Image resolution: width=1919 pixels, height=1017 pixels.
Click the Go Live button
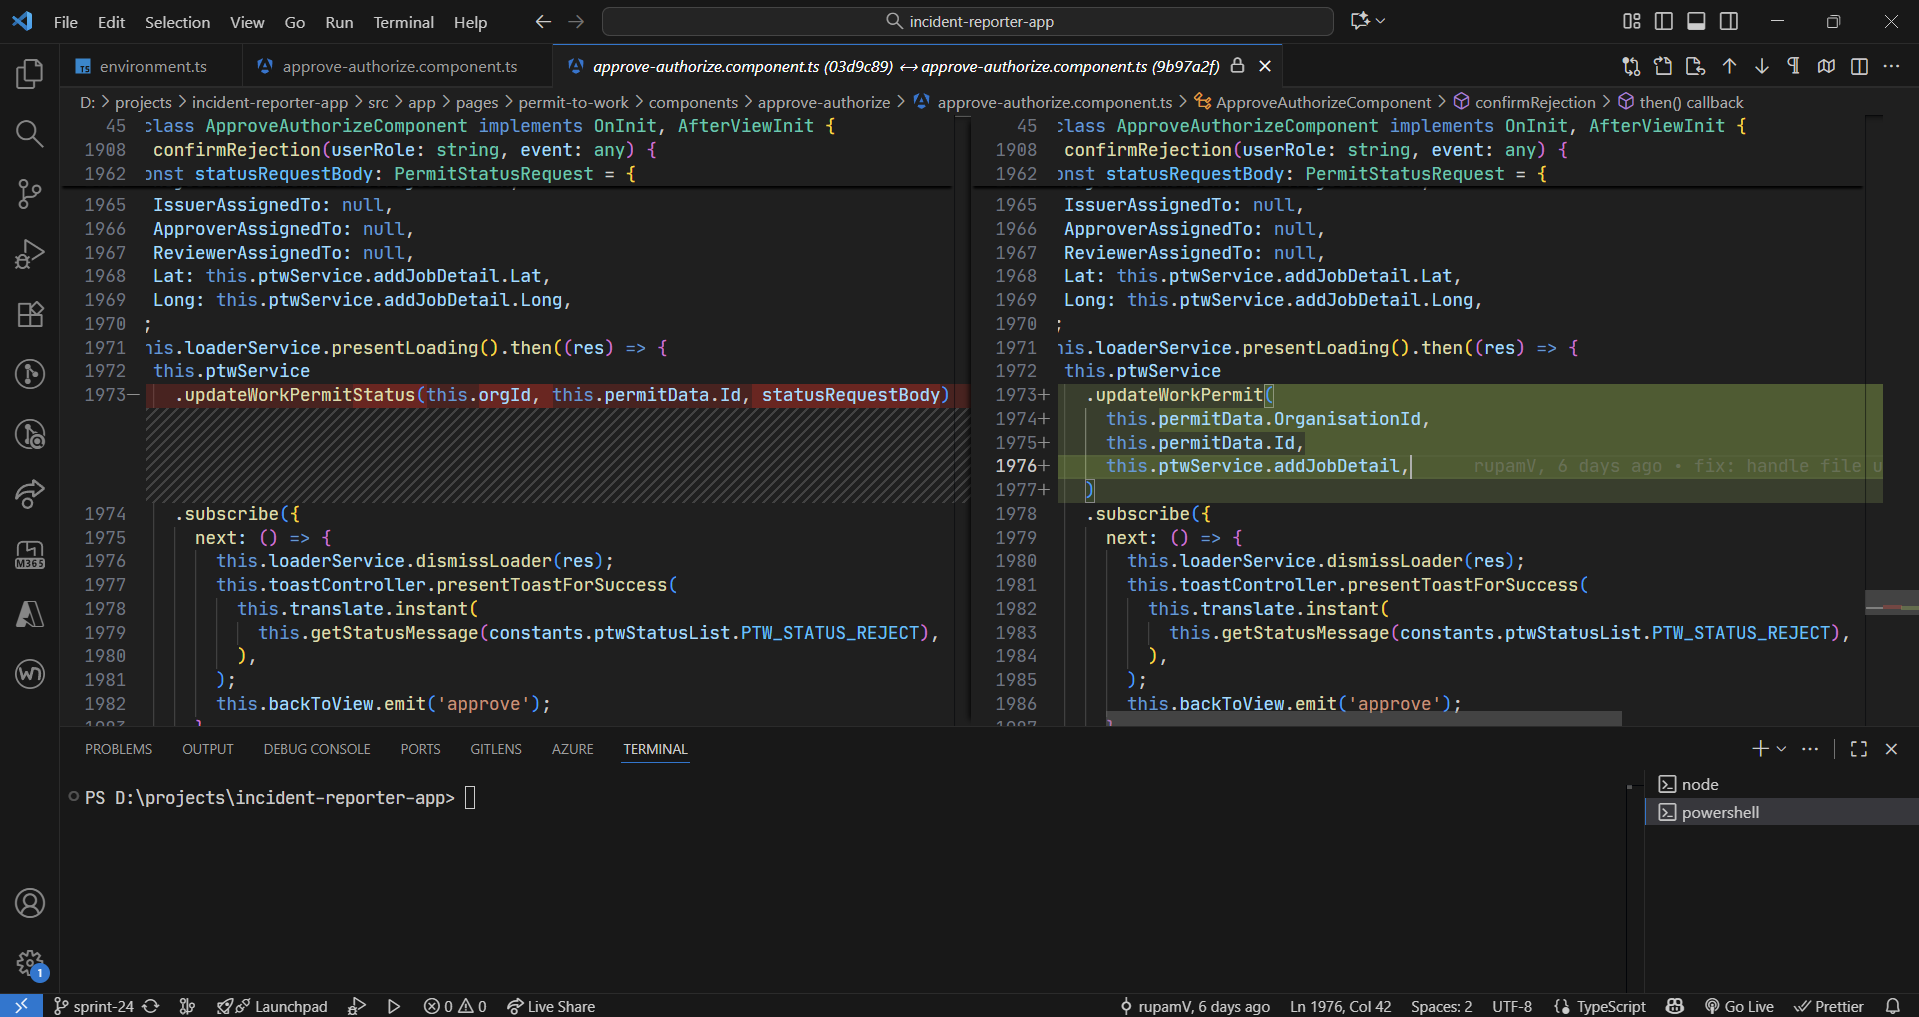pyautogui.click(x=1739, y=1006)
